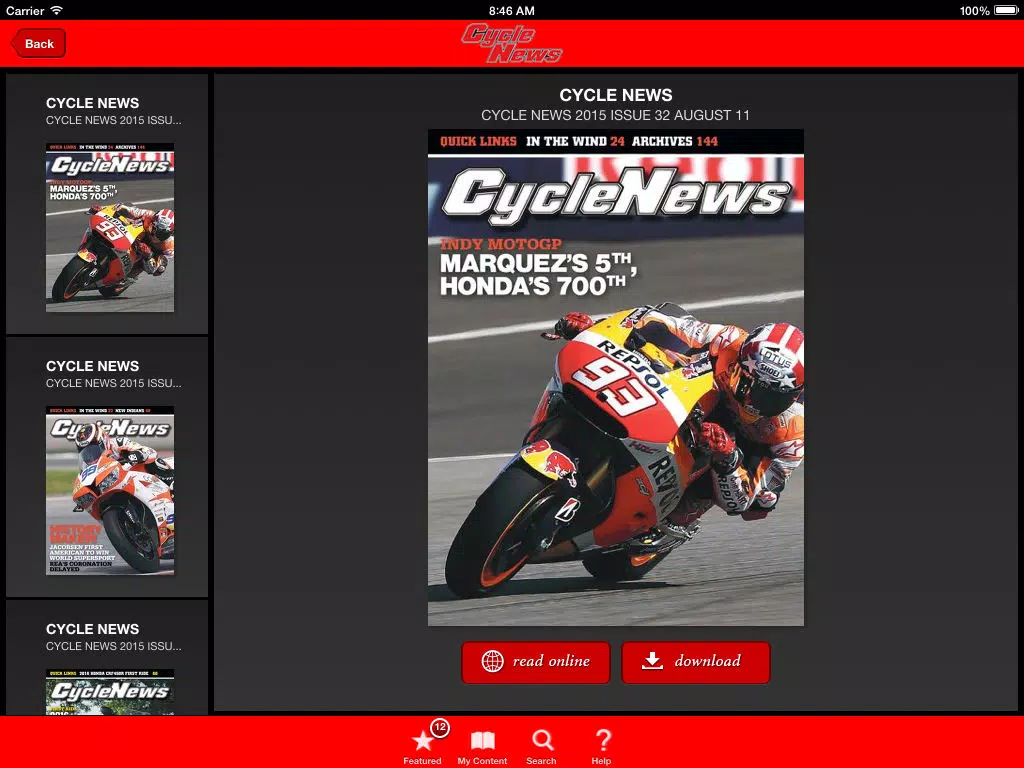Open the Search tab

pos(541,747)
